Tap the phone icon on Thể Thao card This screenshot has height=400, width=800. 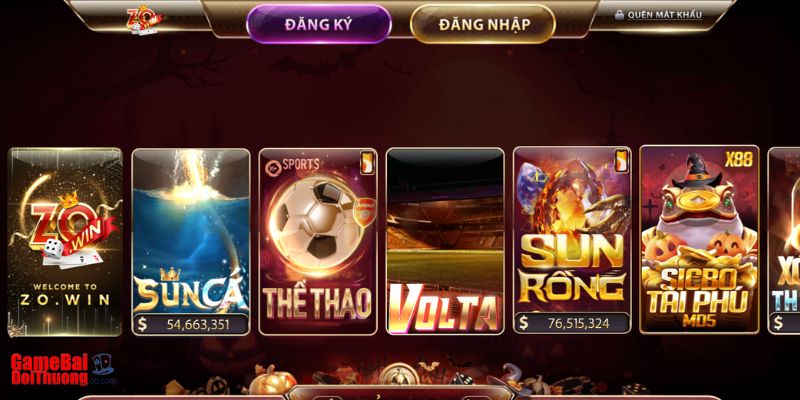tap(367, 162)
